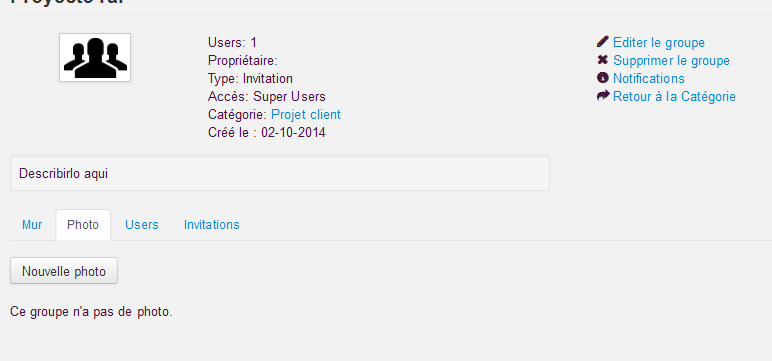Click the pencil icon beside Editer le groupe
The image size is (772, 361).
click(x=603, y=42)
